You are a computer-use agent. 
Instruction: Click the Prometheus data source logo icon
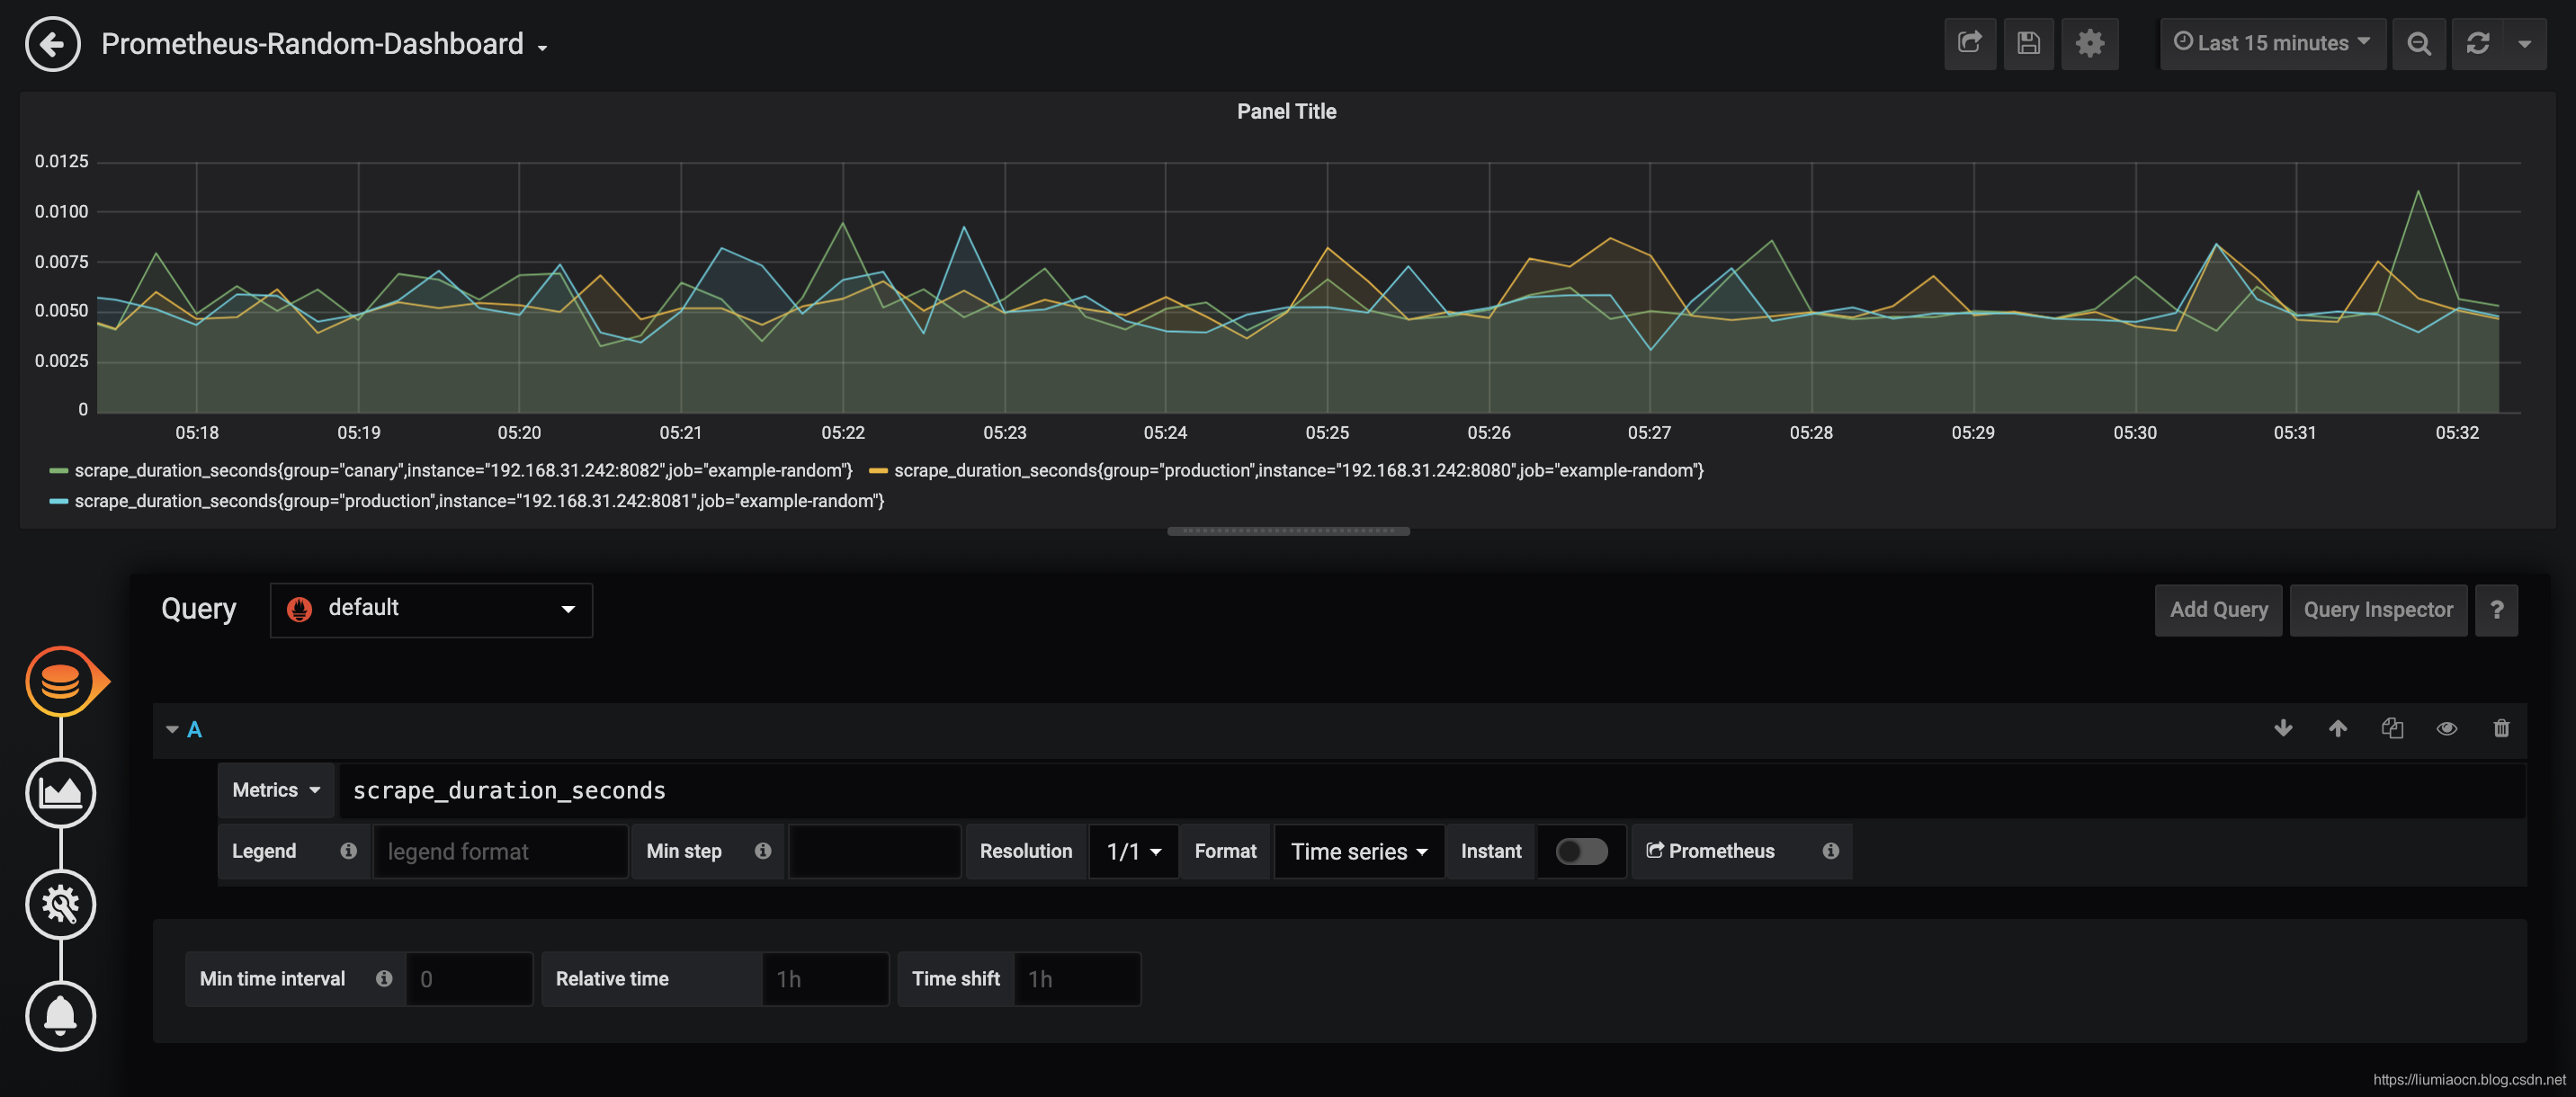pos(299,609)
